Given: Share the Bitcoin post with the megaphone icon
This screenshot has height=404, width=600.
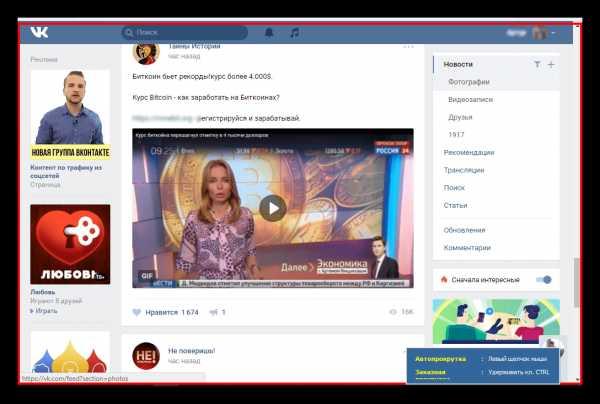Looking at the screenshot, I should (x=214, y=312).
